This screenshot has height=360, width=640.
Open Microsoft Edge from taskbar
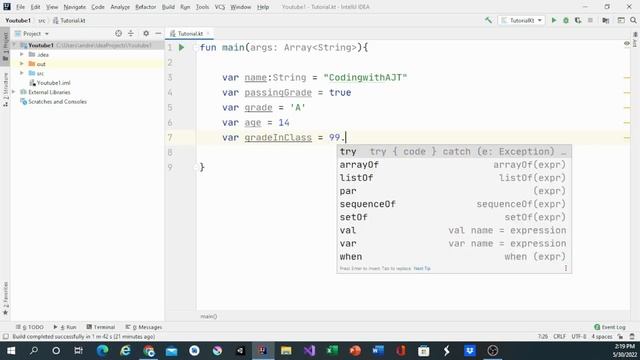click(102, 351)
